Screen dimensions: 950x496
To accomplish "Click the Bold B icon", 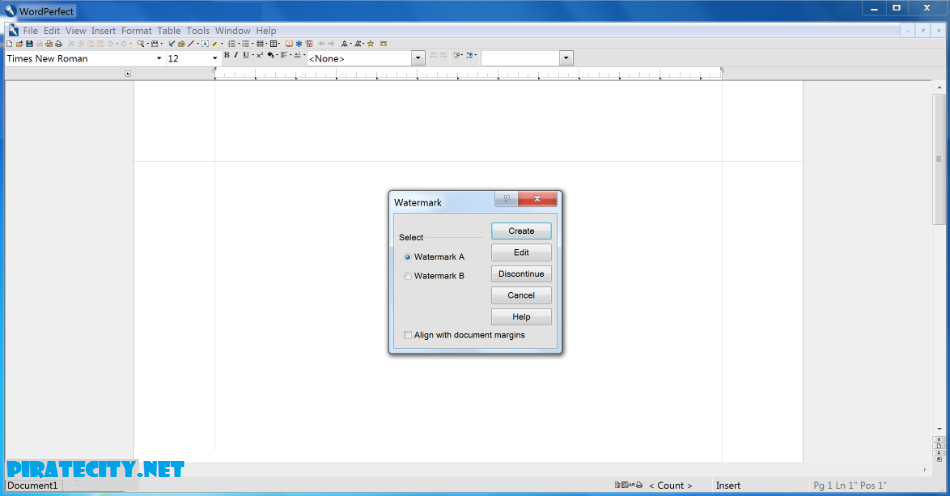I will [x=227, y=55].
